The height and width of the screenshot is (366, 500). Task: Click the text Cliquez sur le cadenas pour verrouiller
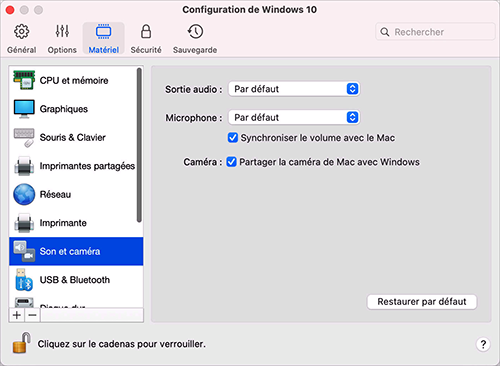tap(122, 344)
